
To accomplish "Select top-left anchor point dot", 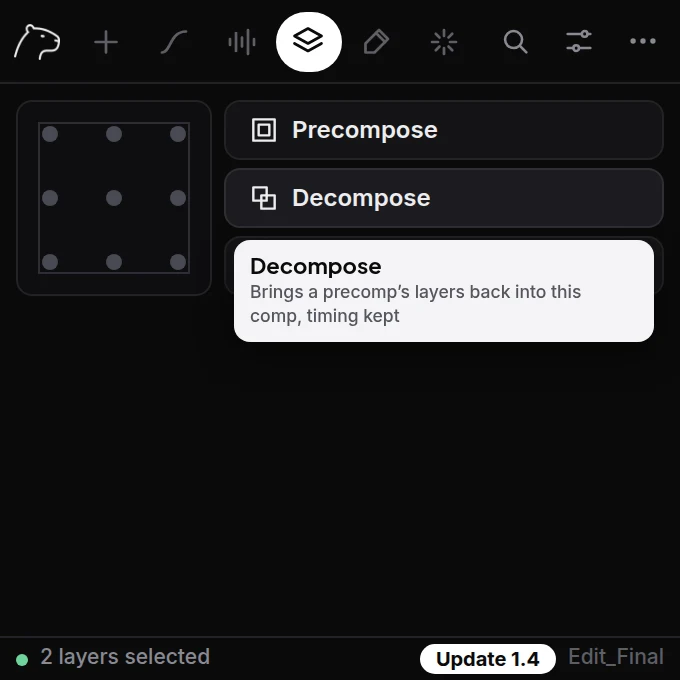I will pos(50,134).
